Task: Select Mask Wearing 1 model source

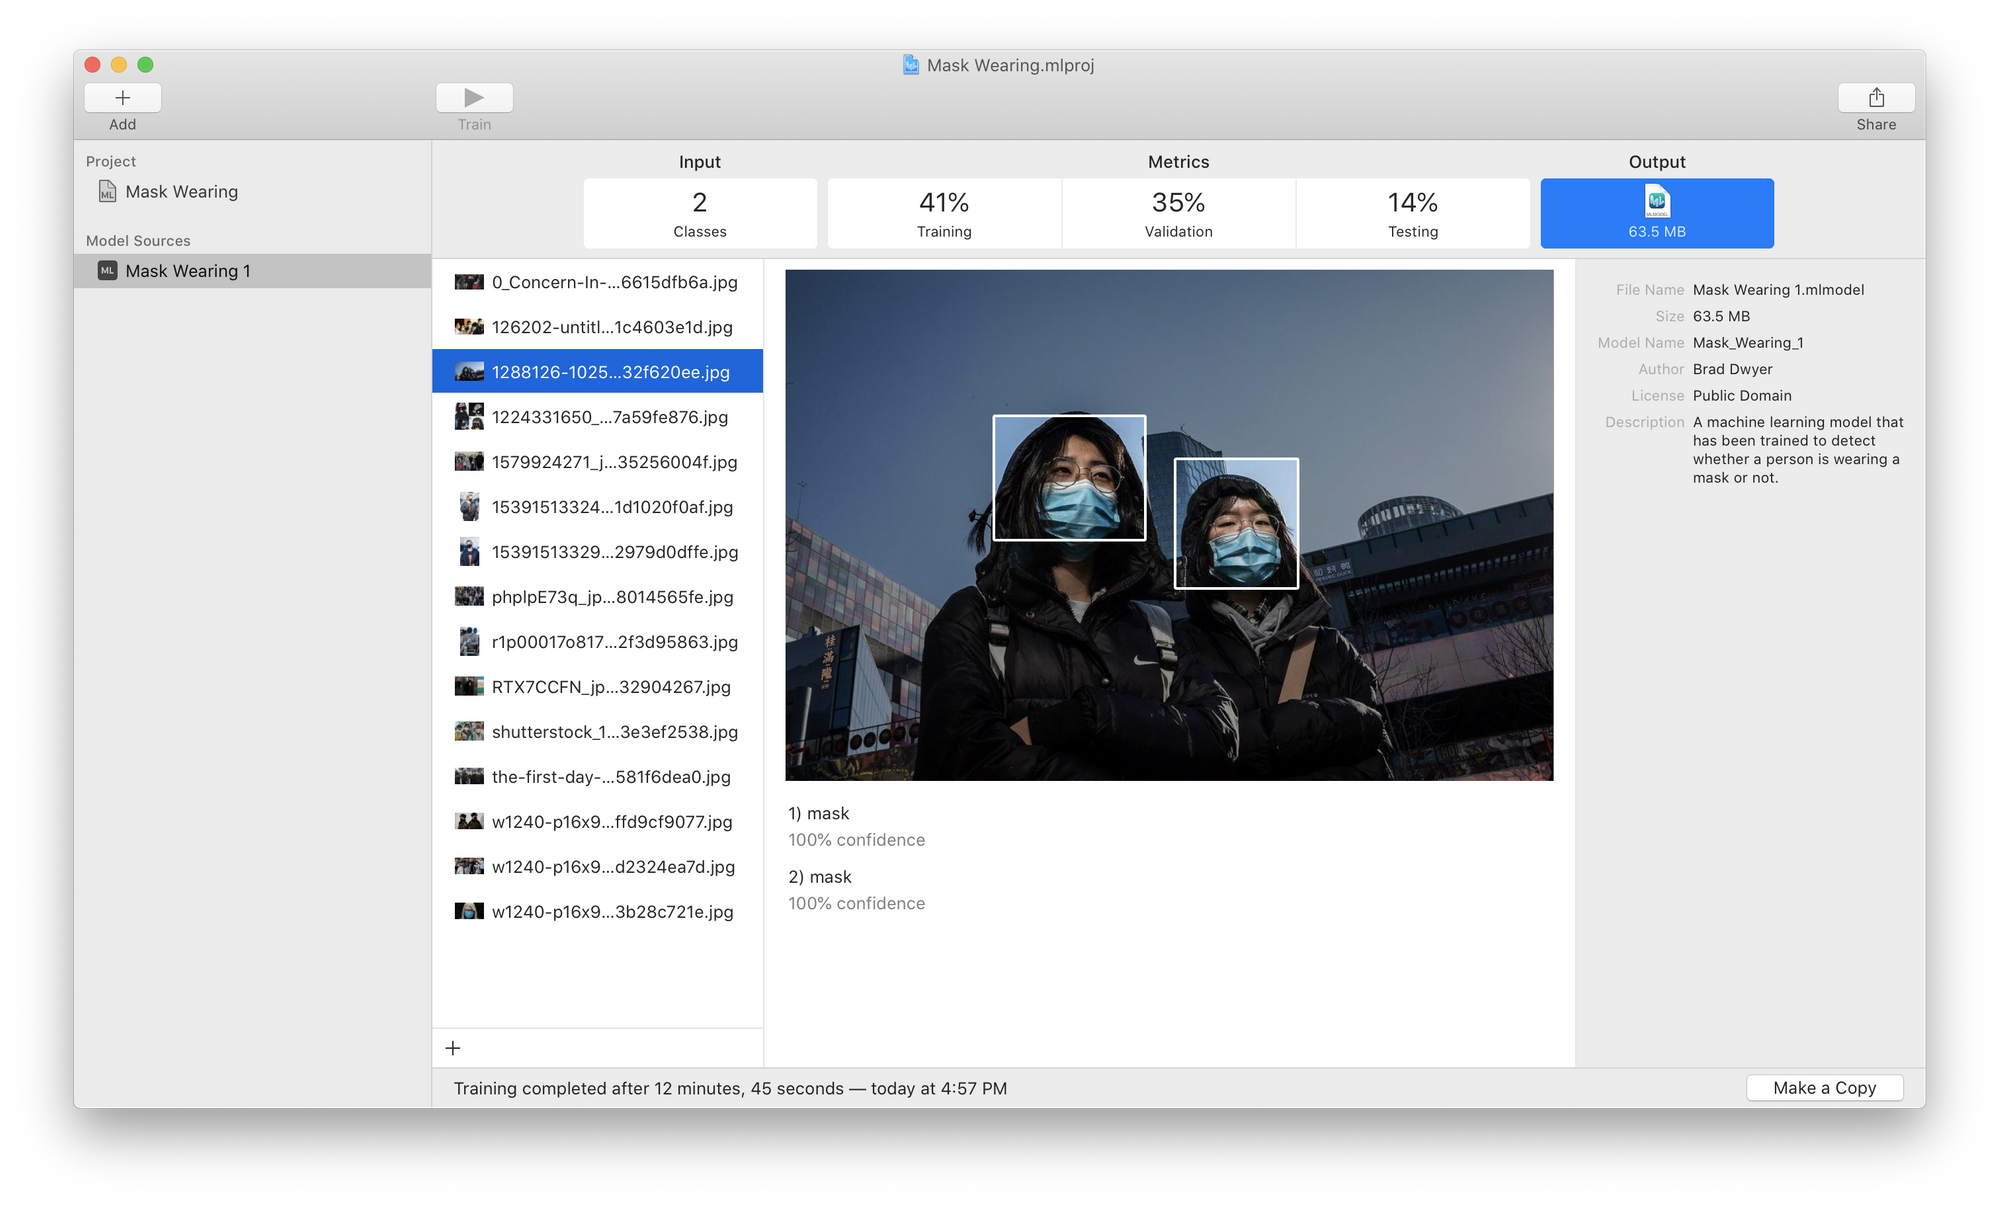Action: (188, 271)
